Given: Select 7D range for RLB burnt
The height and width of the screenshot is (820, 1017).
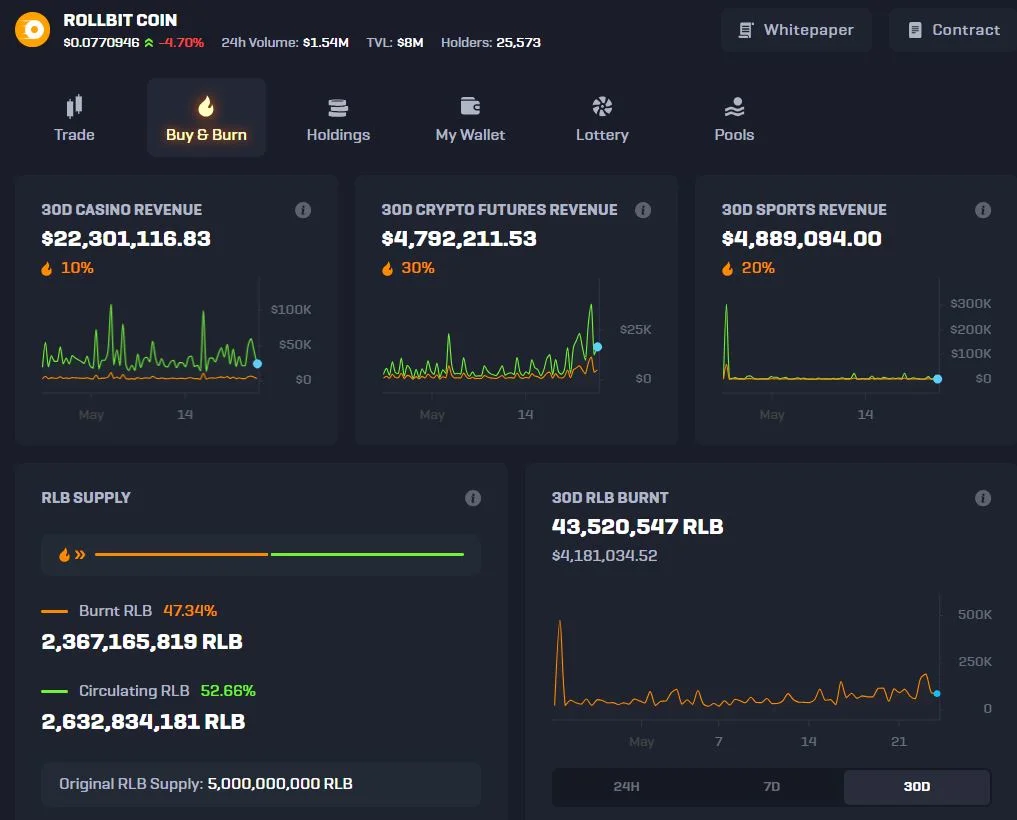Looking at the screenshot, I should coord(771,786).
